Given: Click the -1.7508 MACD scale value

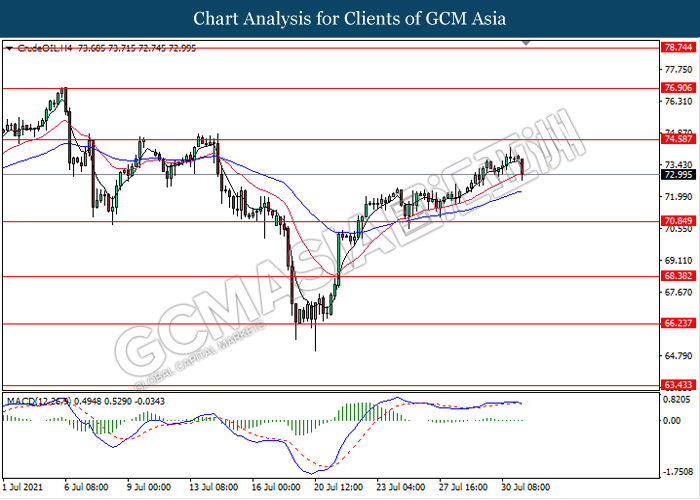Looking at the screenshot, I should [x=677, y=470].
